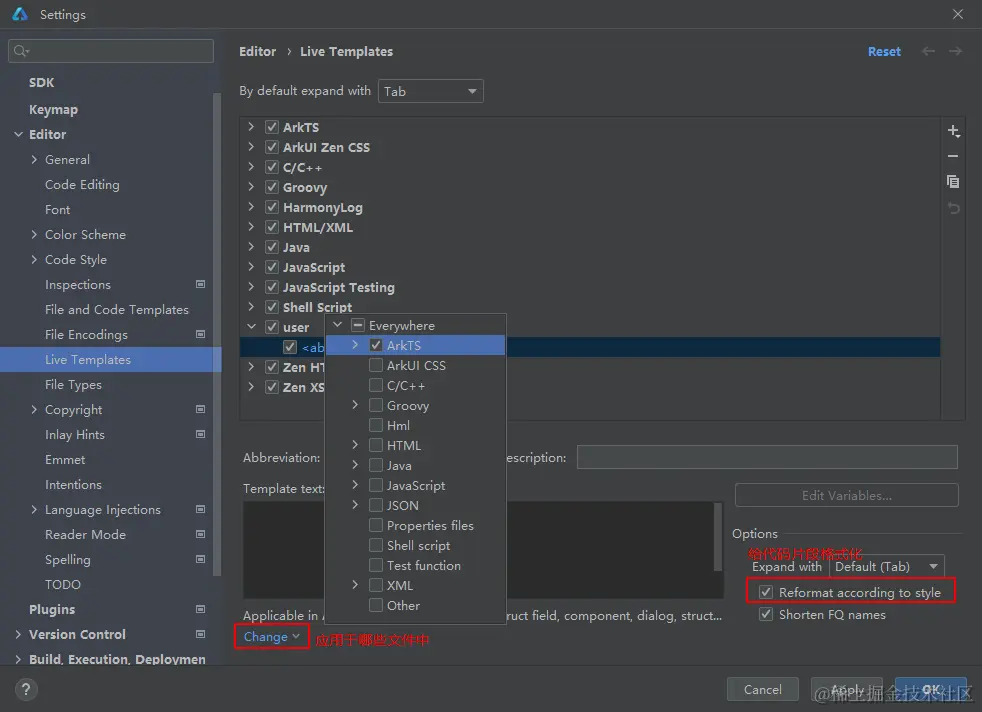The height and width of the screenshot is (712, 982).
Task: Enable the Shell script context checkbox
Action: (x=376, y=545)
